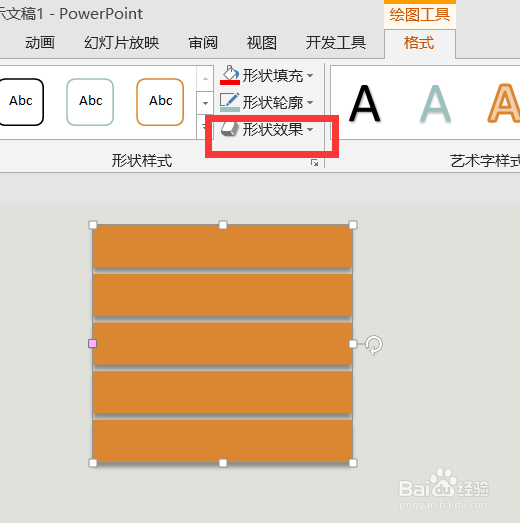Click the Shape Effects icon

point(230,129)
